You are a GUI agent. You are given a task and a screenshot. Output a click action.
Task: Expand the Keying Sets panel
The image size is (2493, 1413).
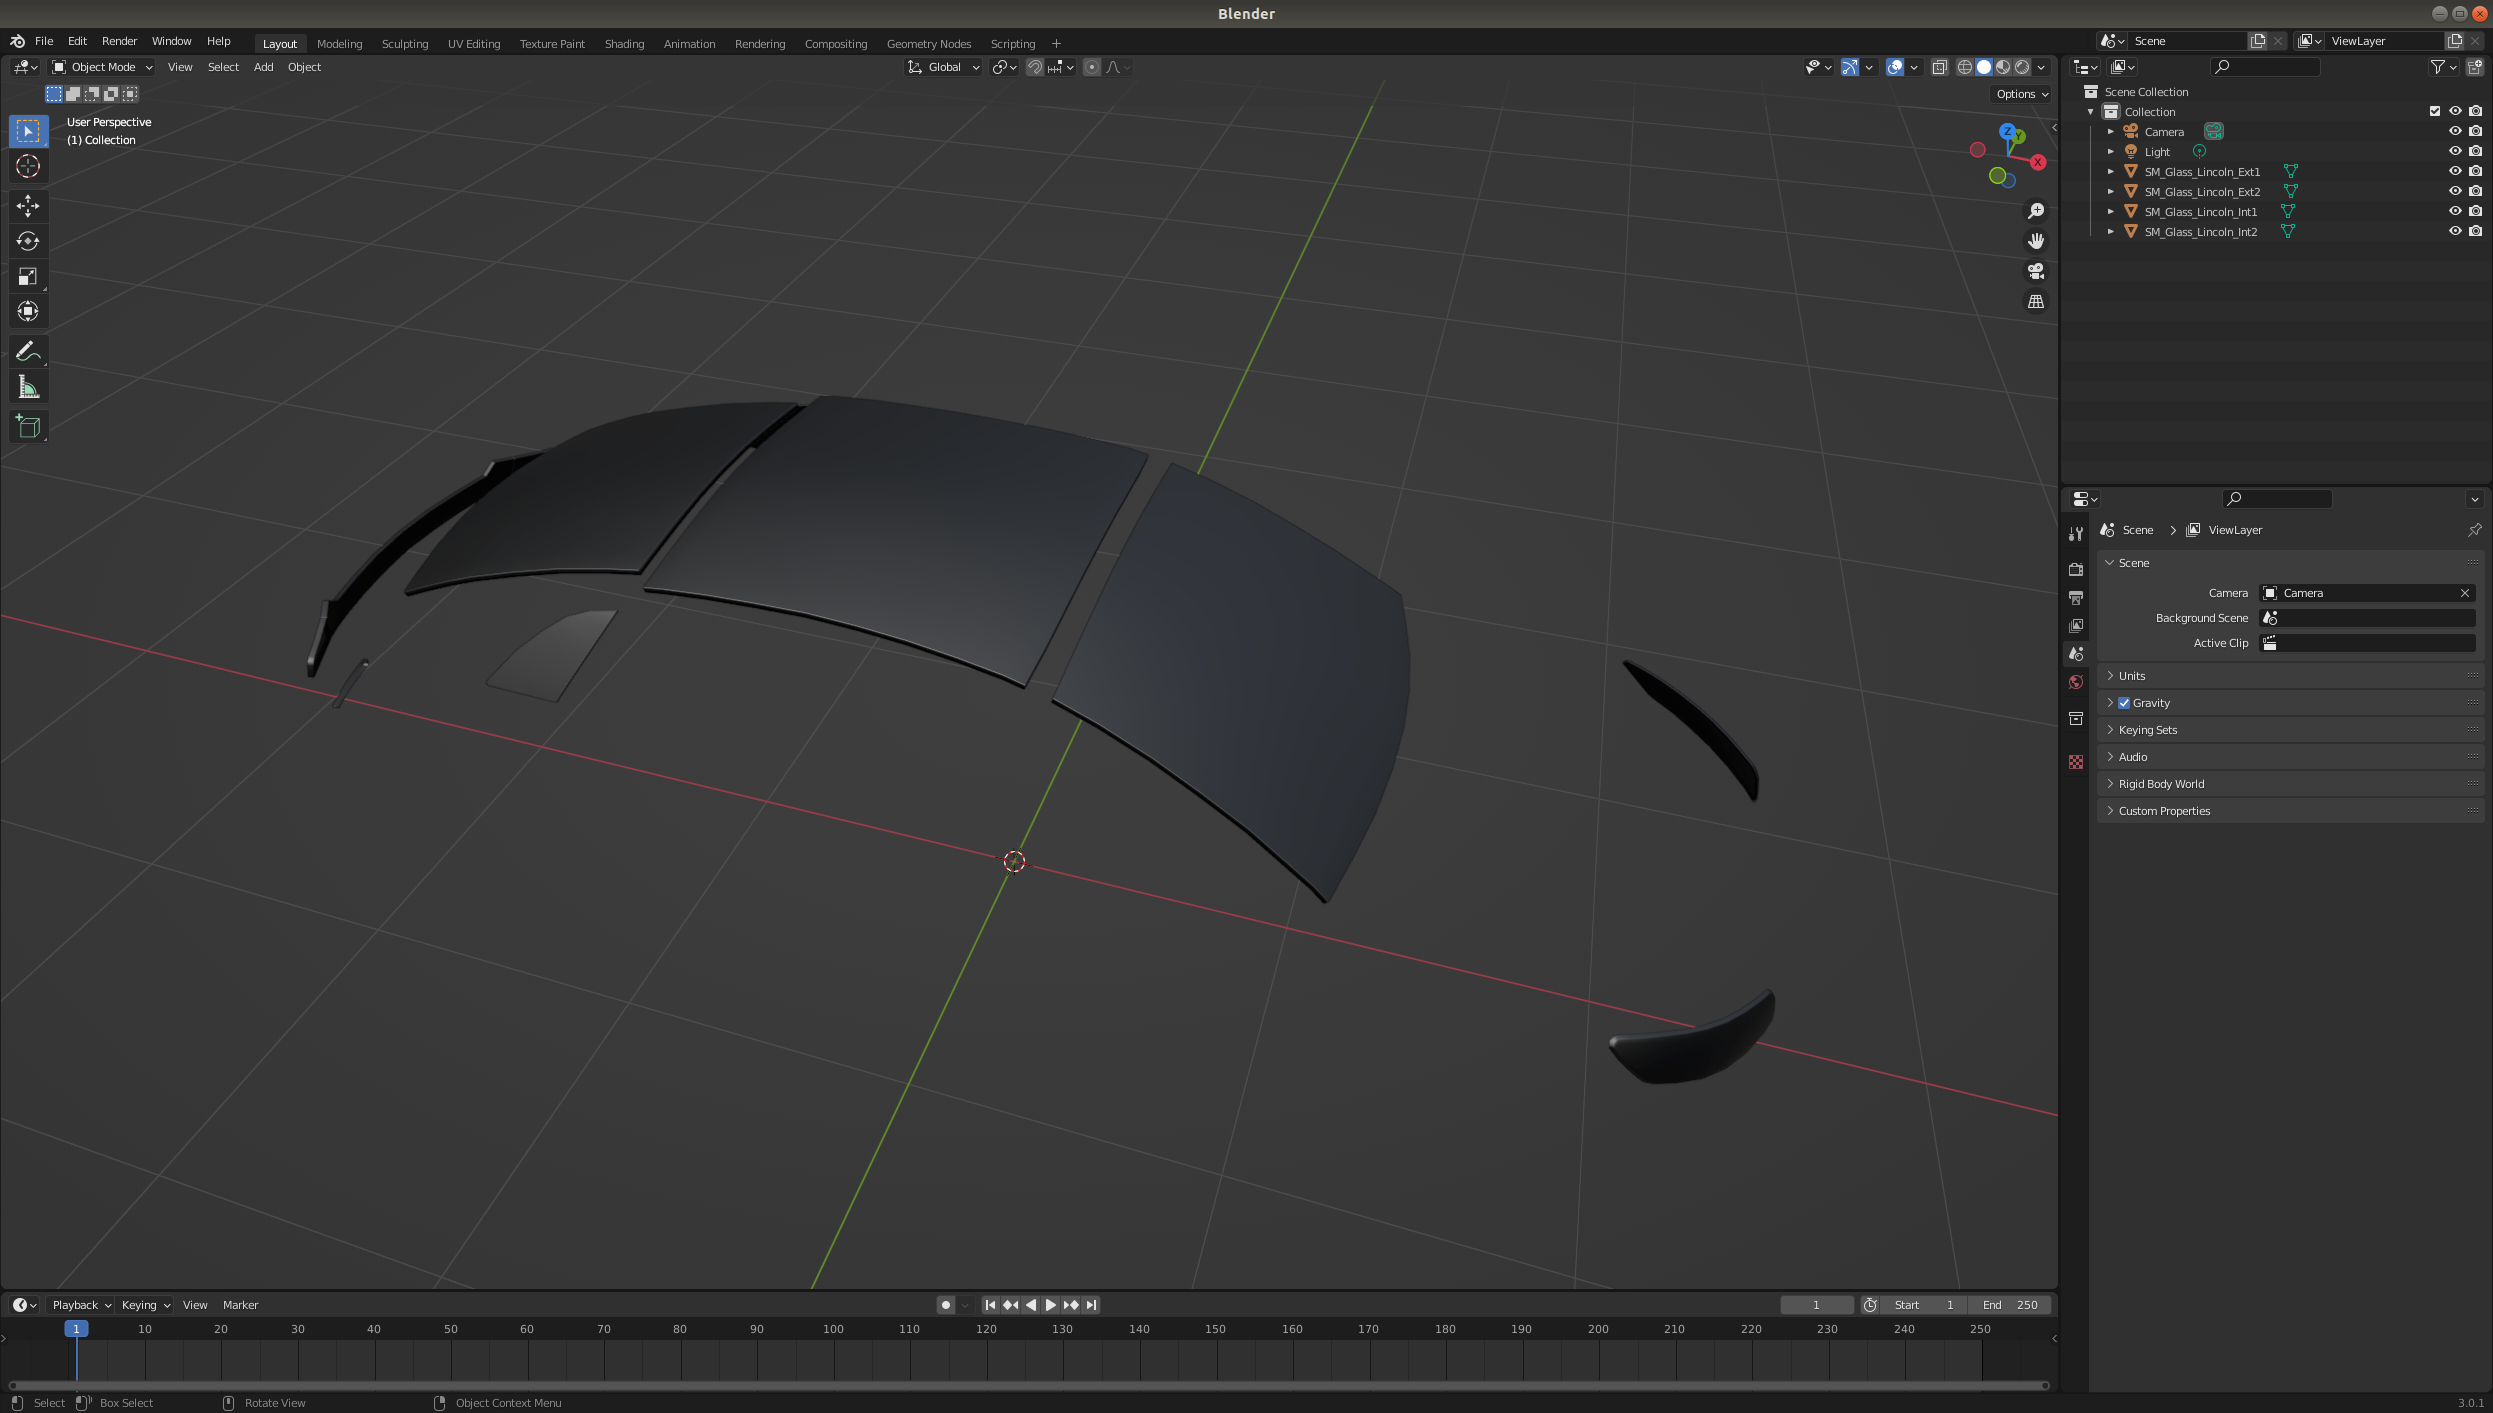pos(2290,730)
